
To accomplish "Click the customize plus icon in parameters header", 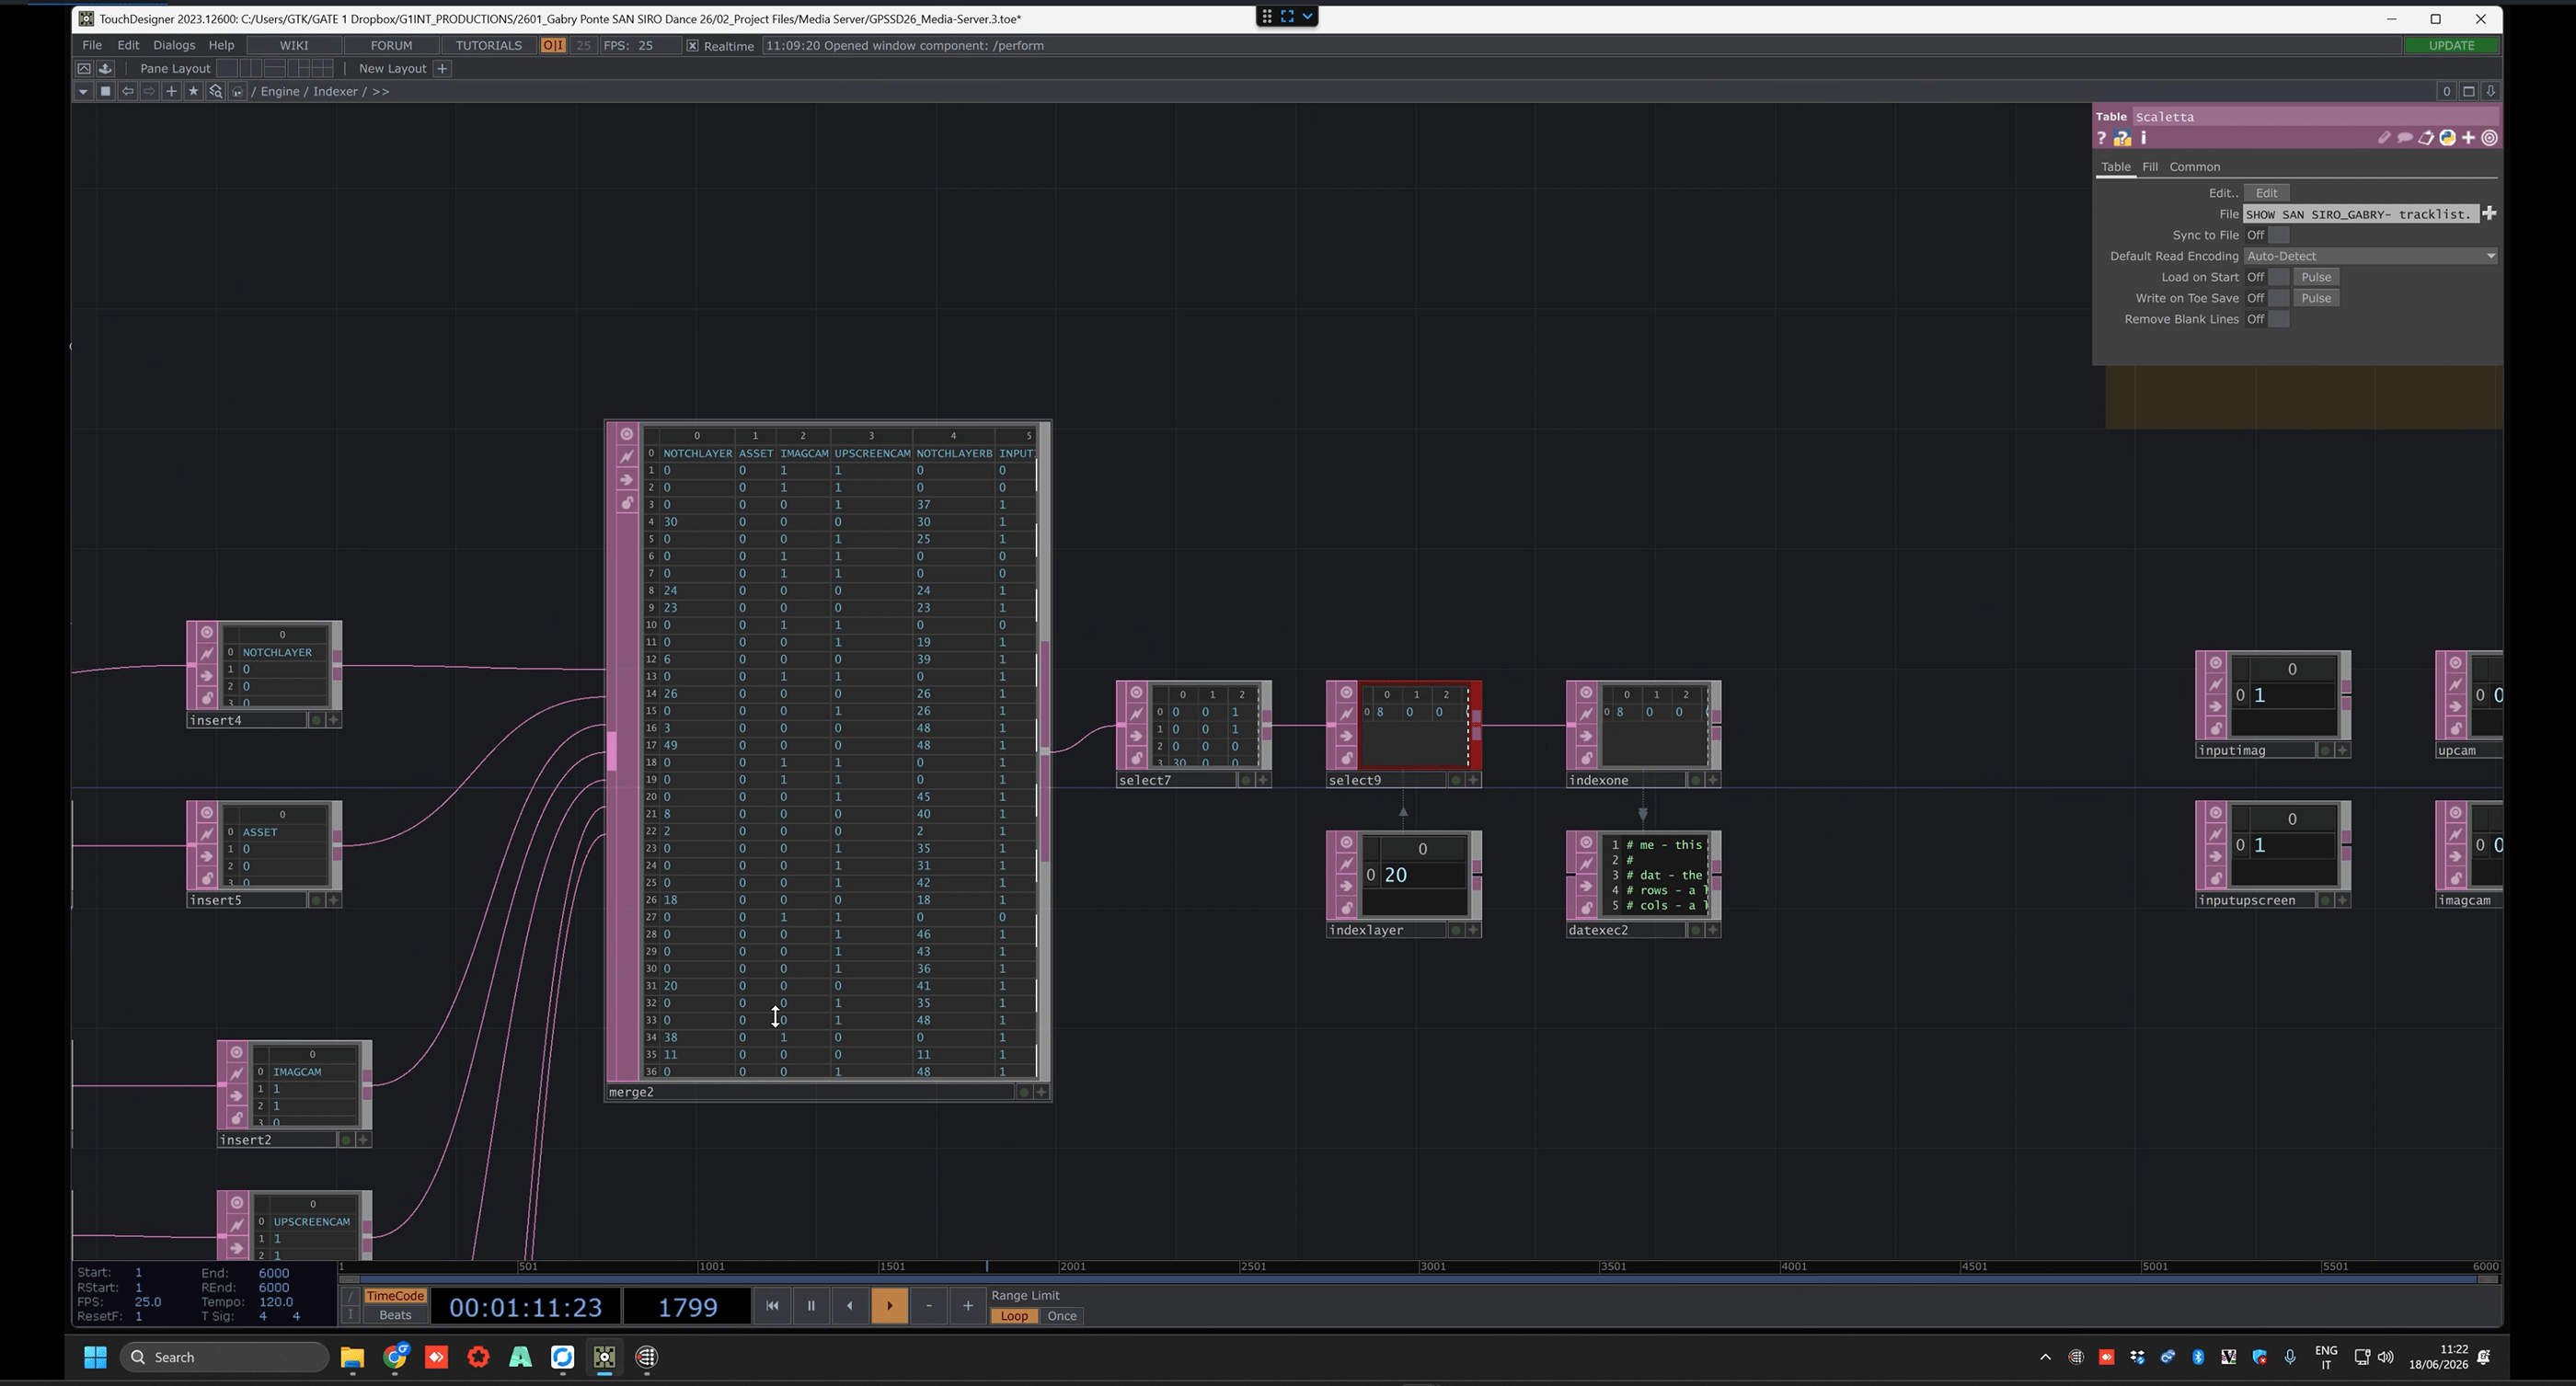I will [x=2468, y=138].
